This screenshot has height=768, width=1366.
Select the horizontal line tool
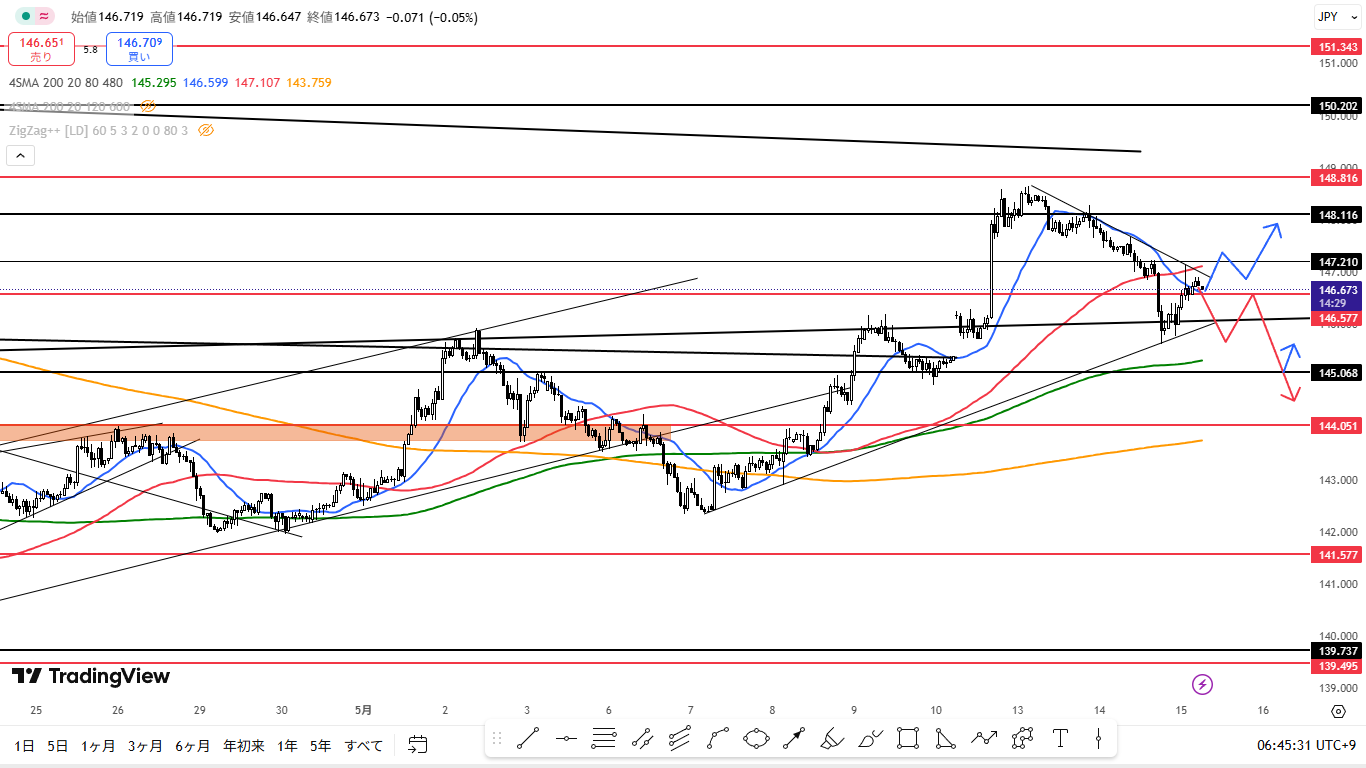tap(566, 739)
